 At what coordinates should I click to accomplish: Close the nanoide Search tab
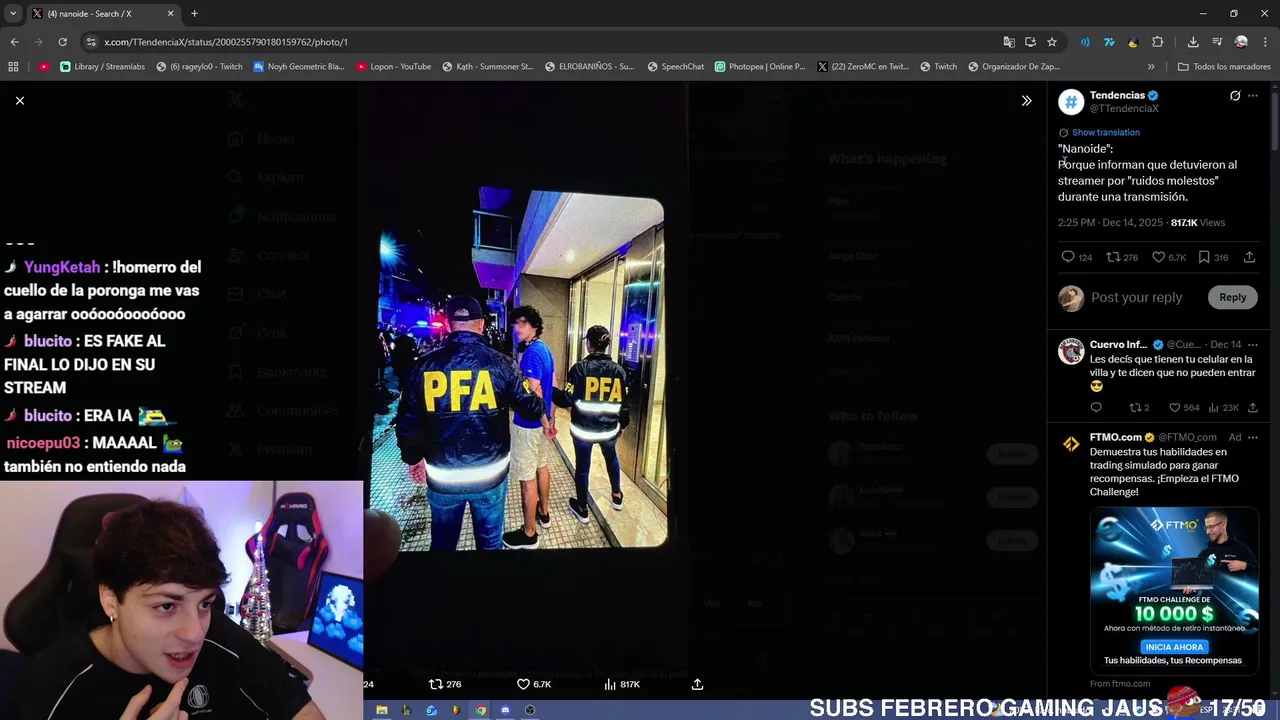pos(170,14)
